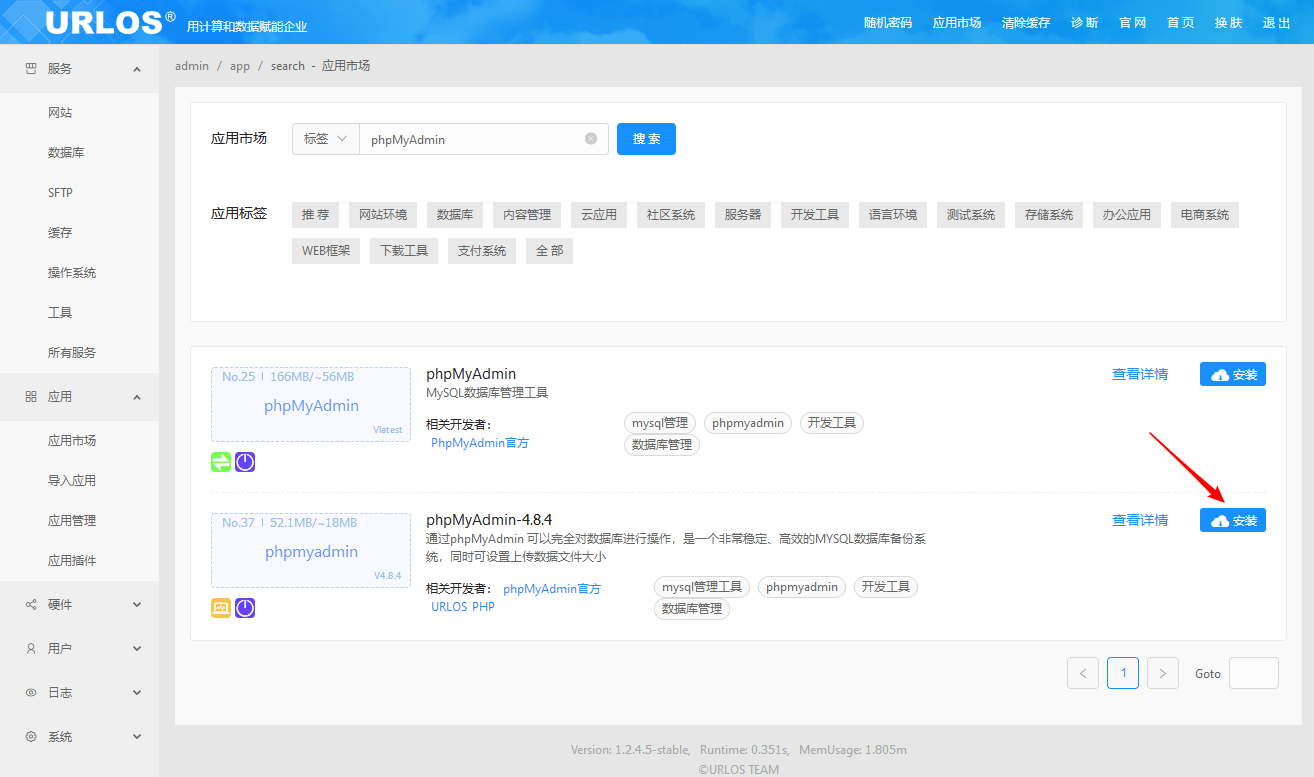Select the 数据库 application tag
This screenshot has height=777, width=1314.
[455, 215]
